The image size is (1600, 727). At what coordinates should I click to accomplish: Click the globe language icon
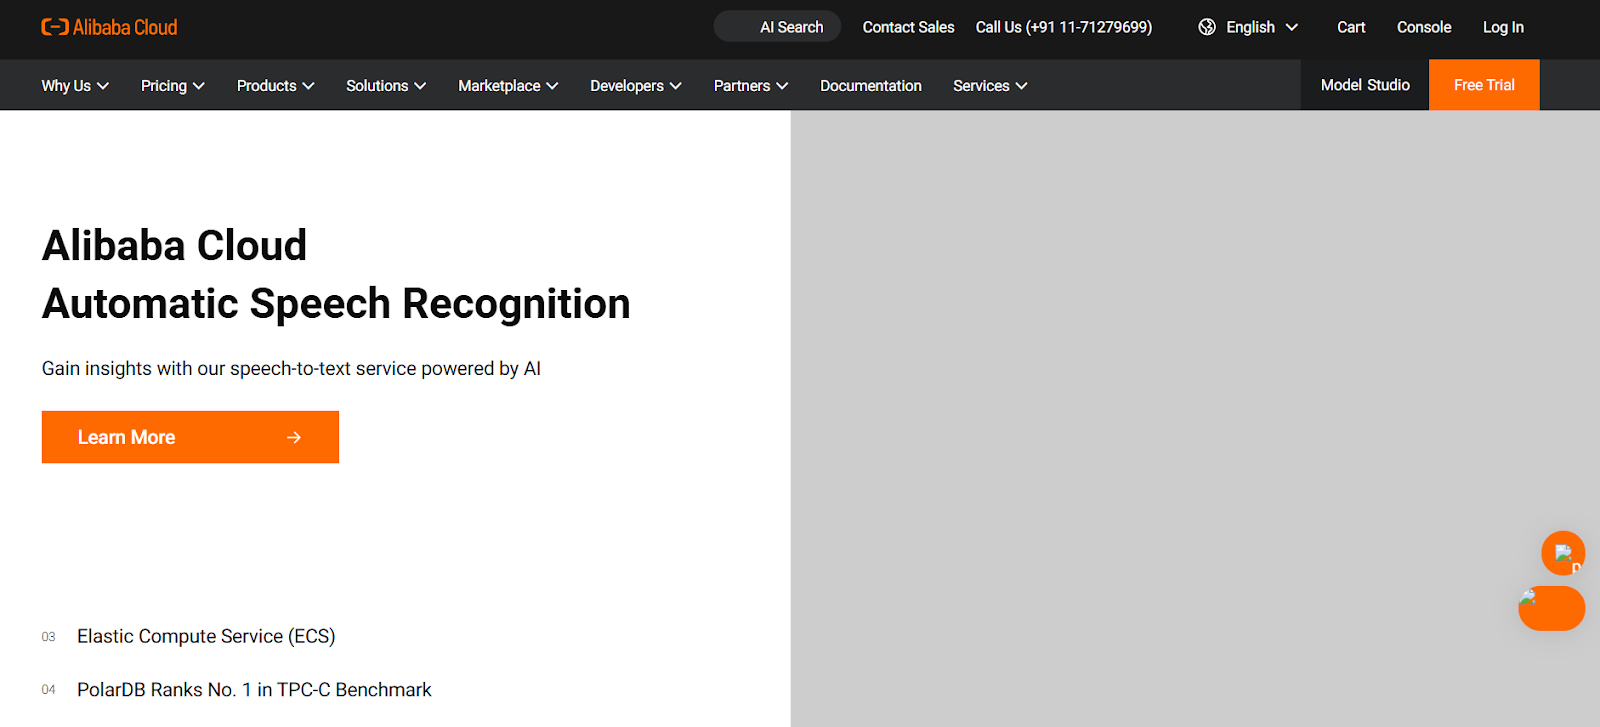[x=1207, y=27]
